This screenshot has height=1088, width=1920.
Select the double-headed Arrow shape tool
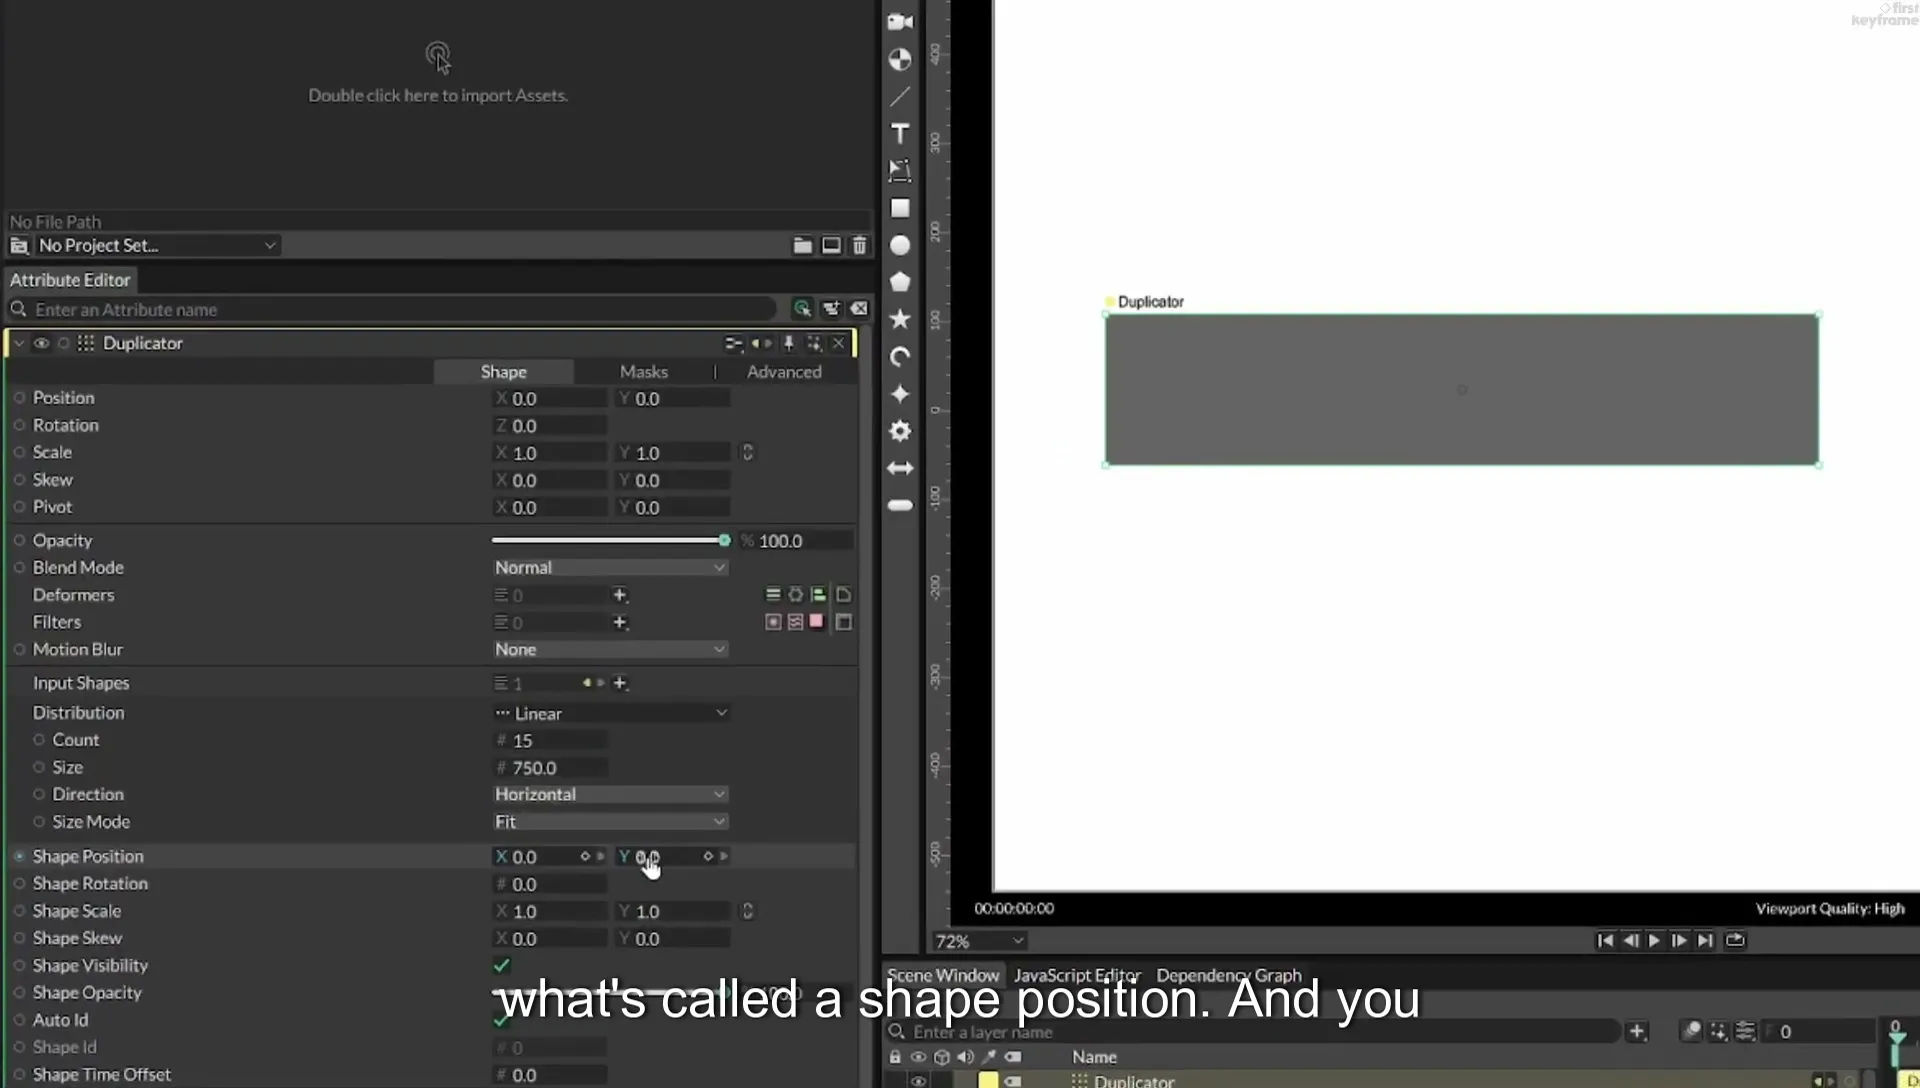tap(900, 468)
